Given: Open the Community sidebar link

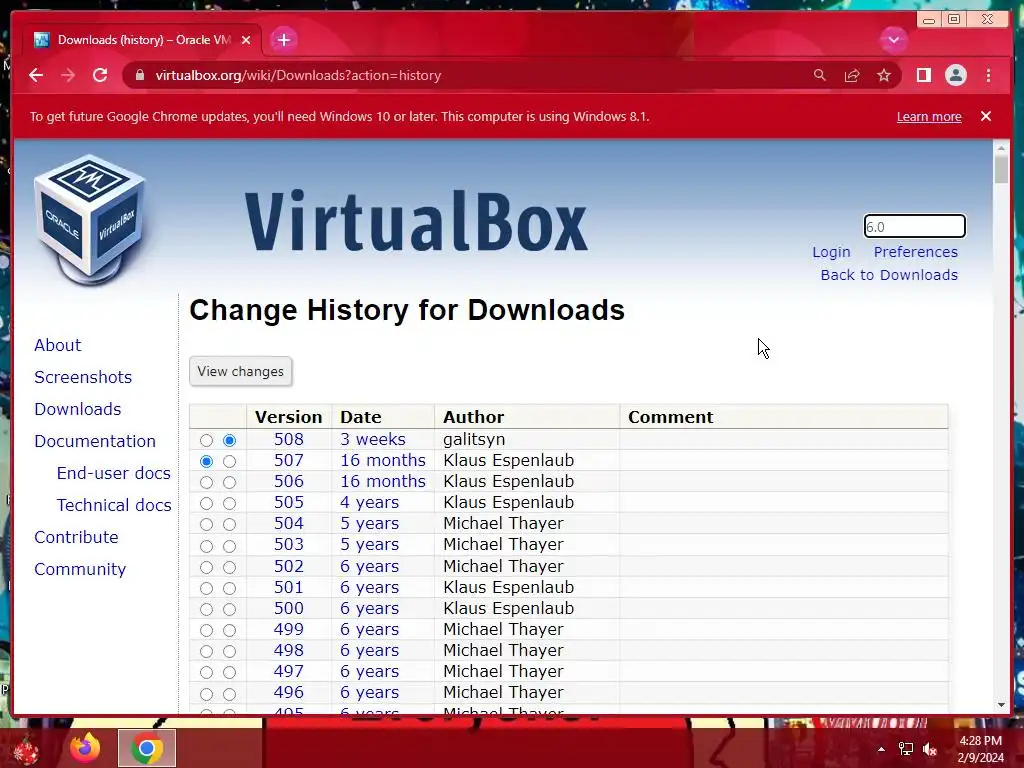Looking at the screenshot, I should (80, 569).
